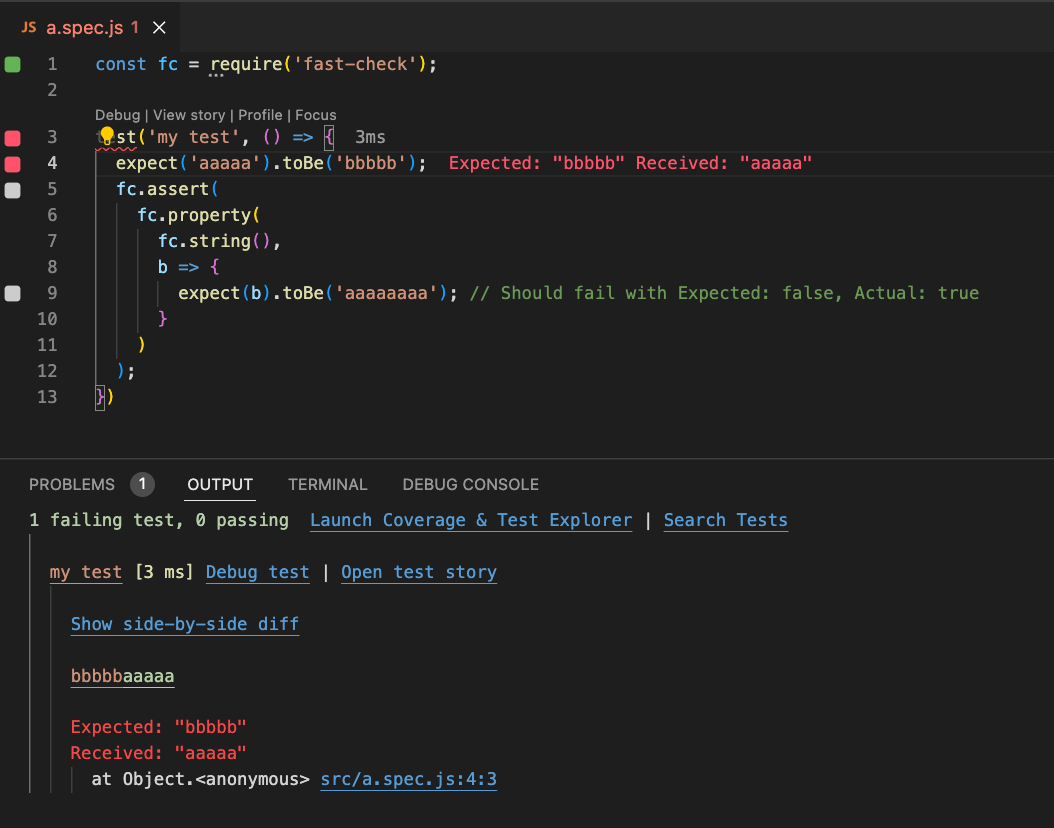Viewport: 1054px width, 828px height.
Task: Click line number 7 in the gutter
Action: [52, 241]
